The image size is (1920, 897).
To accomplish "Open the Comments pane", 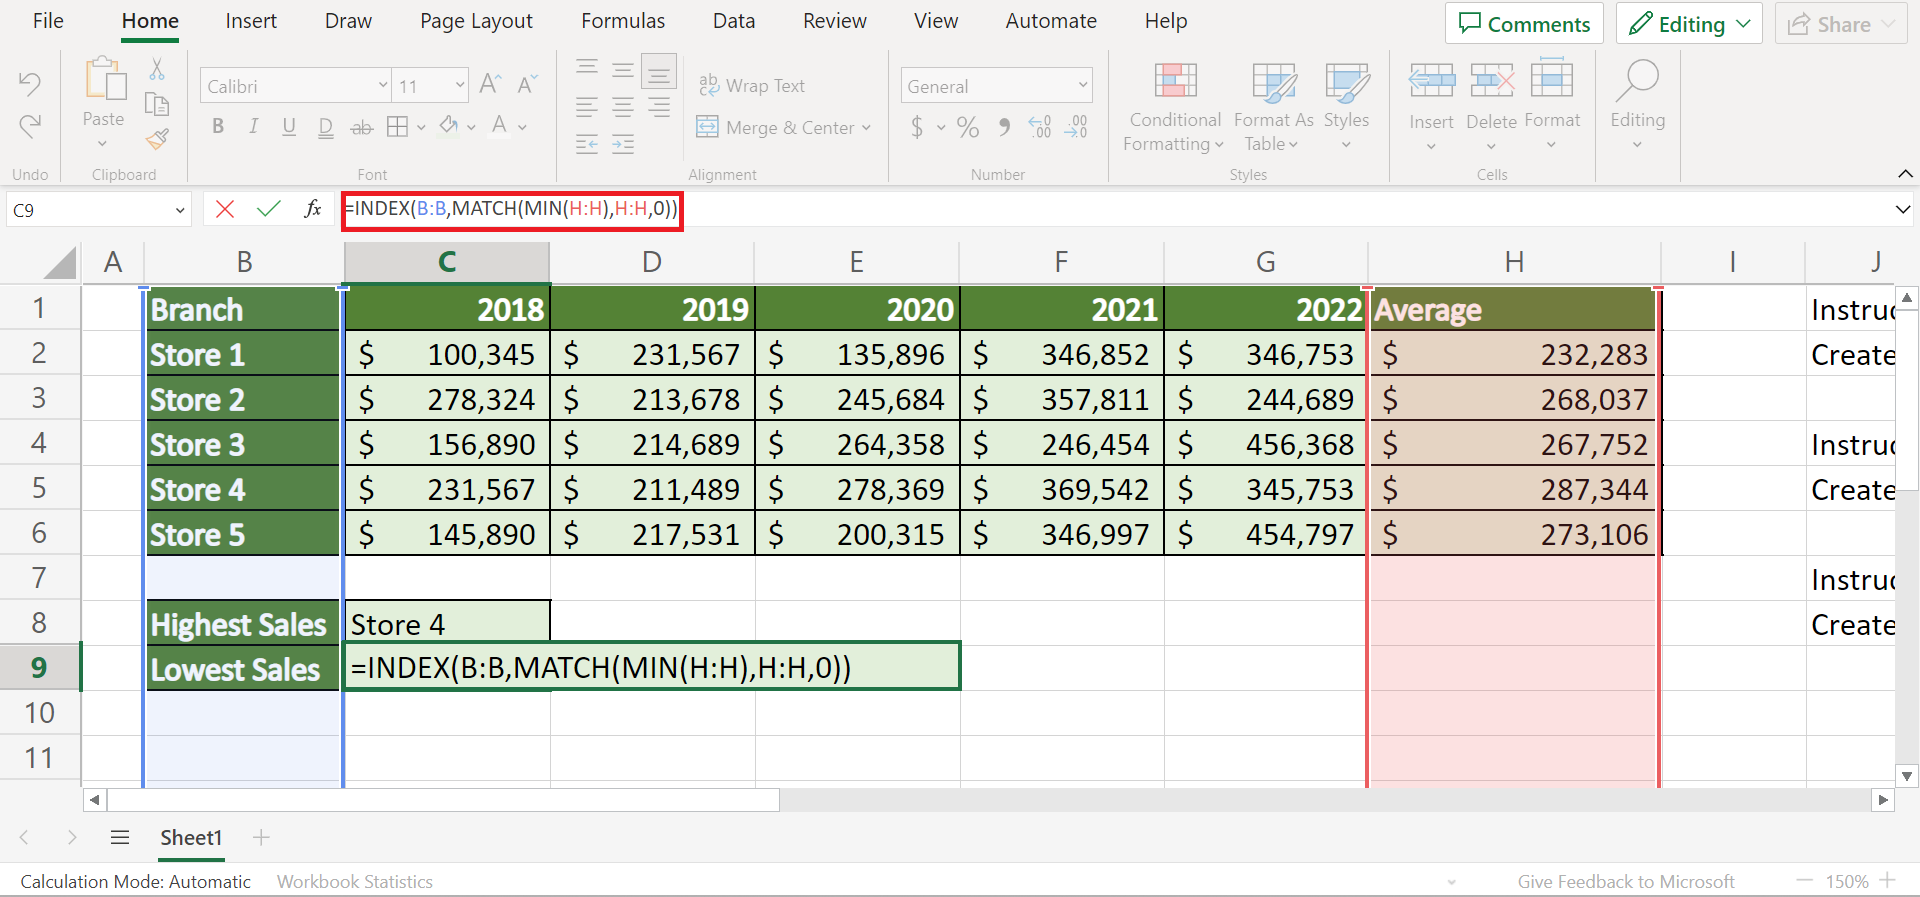I will pyautogui.click(x=1524, y=24).
